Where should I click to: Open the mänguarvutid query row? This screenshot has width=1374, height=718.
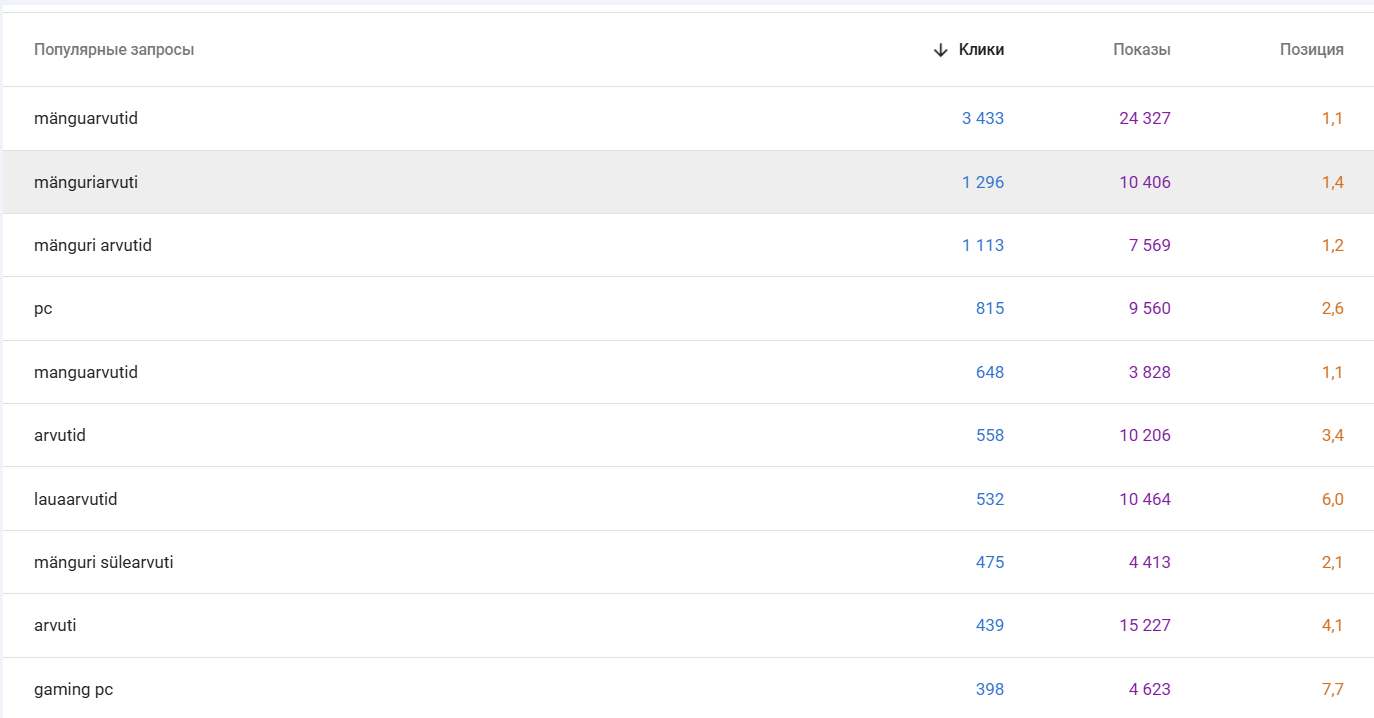pos(86,119)
